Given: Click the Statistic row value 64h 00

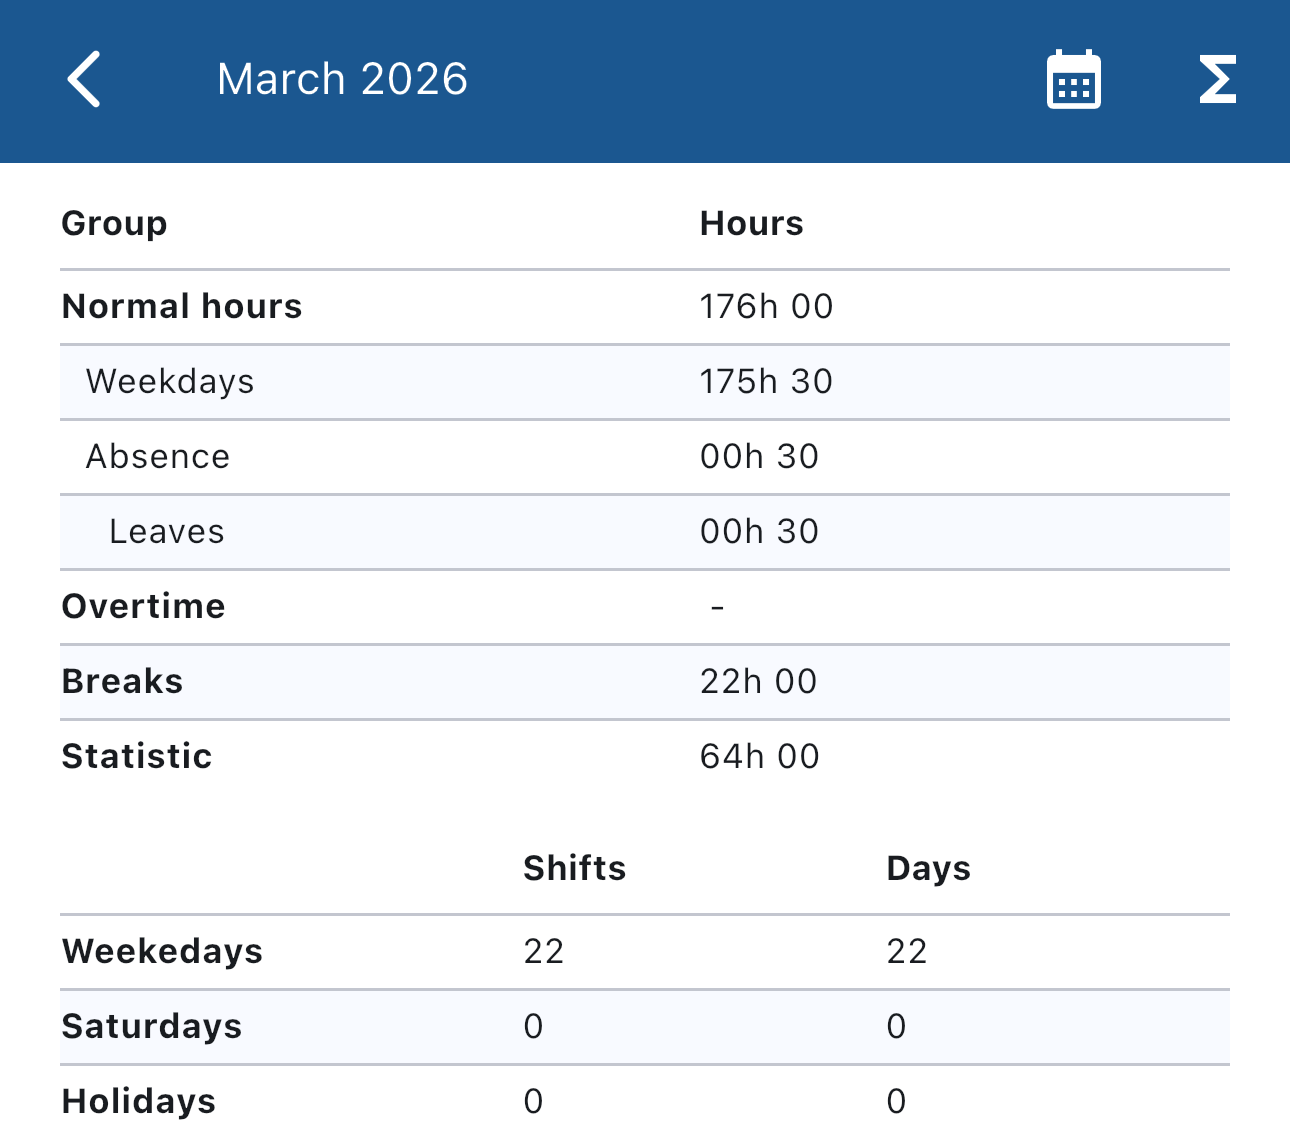Looking at the screenshot, I should point(759,756).
